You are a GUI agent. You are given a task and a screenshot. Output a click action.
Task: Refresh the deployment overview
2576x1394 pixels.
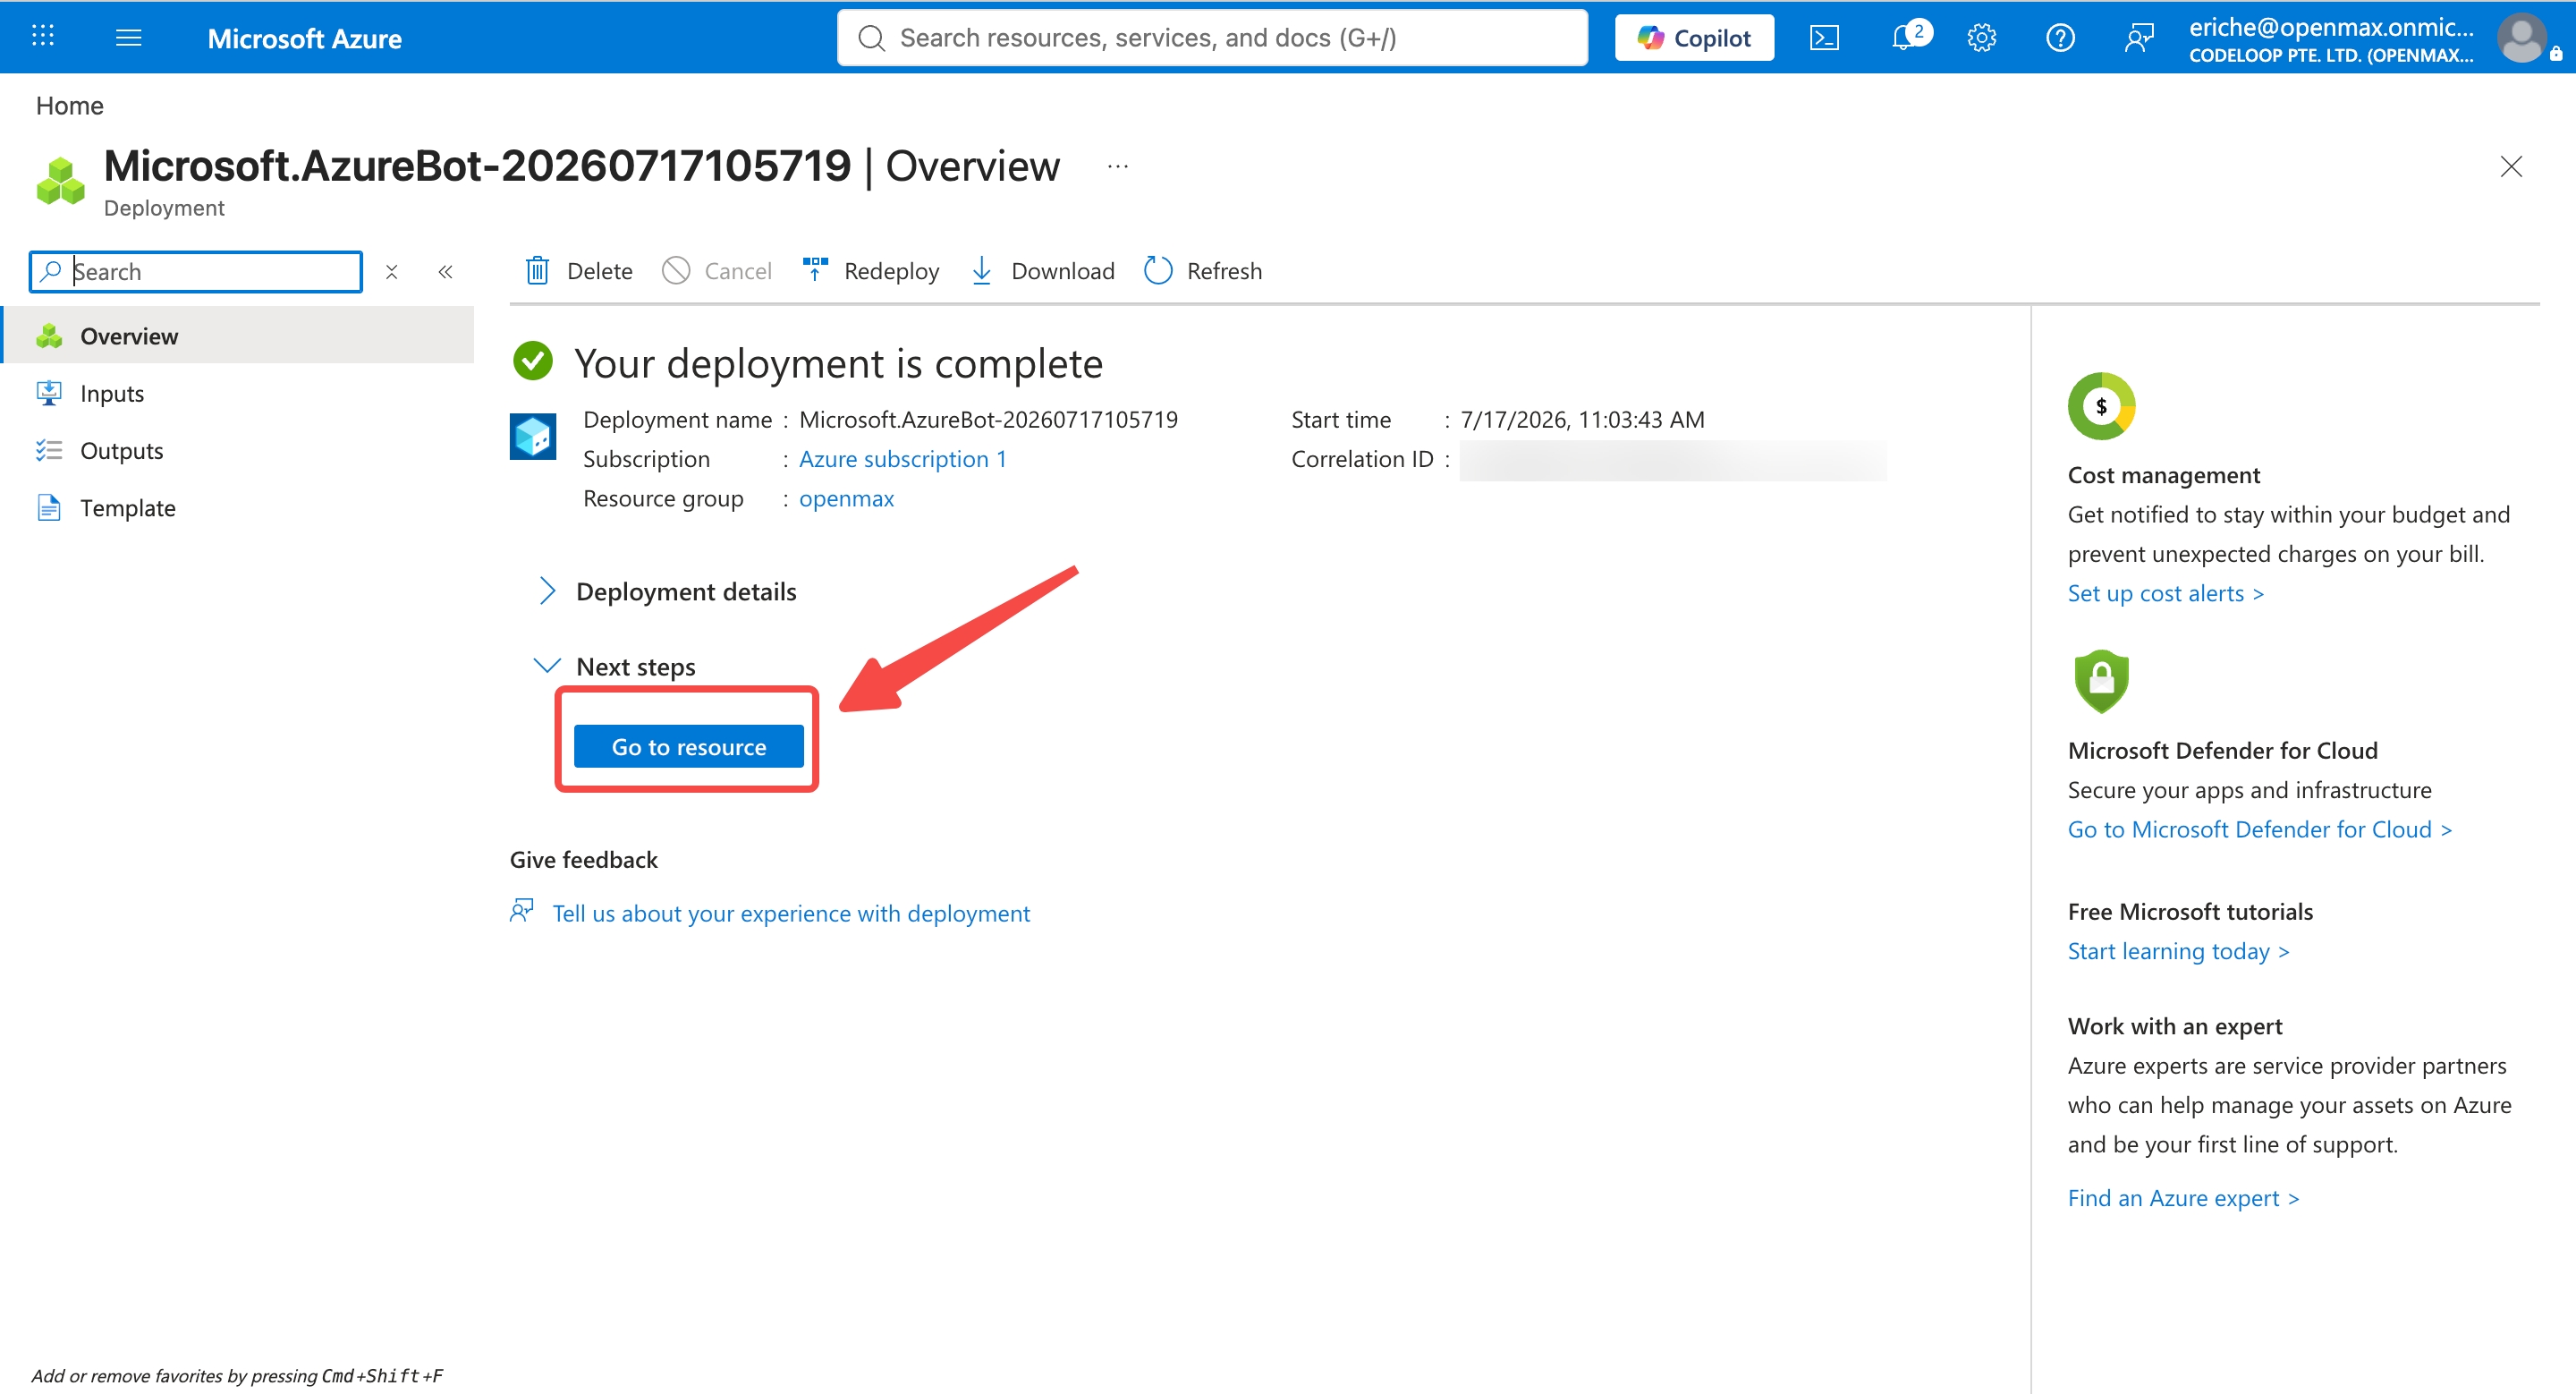pos(1203,271)
